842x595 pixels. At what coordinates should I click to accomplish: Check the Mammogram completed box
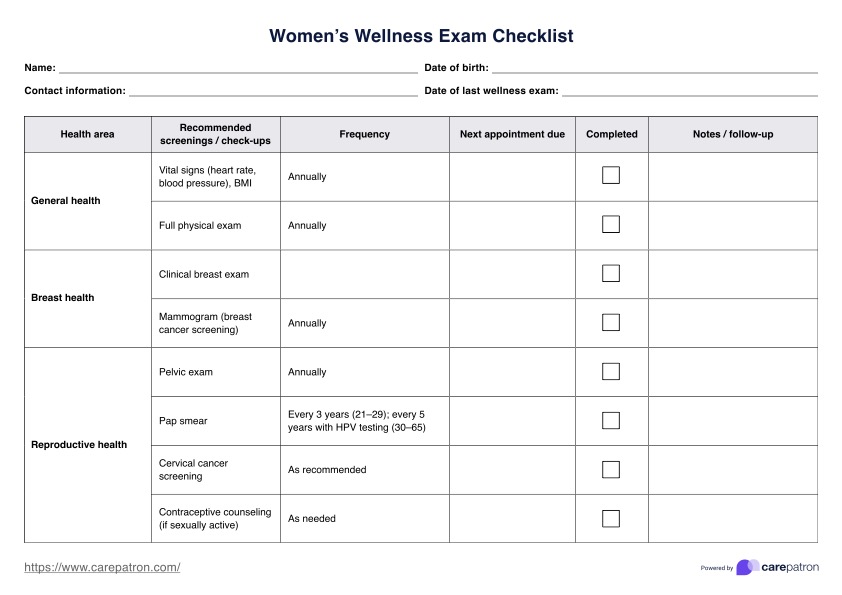click(x=611, y=323)
